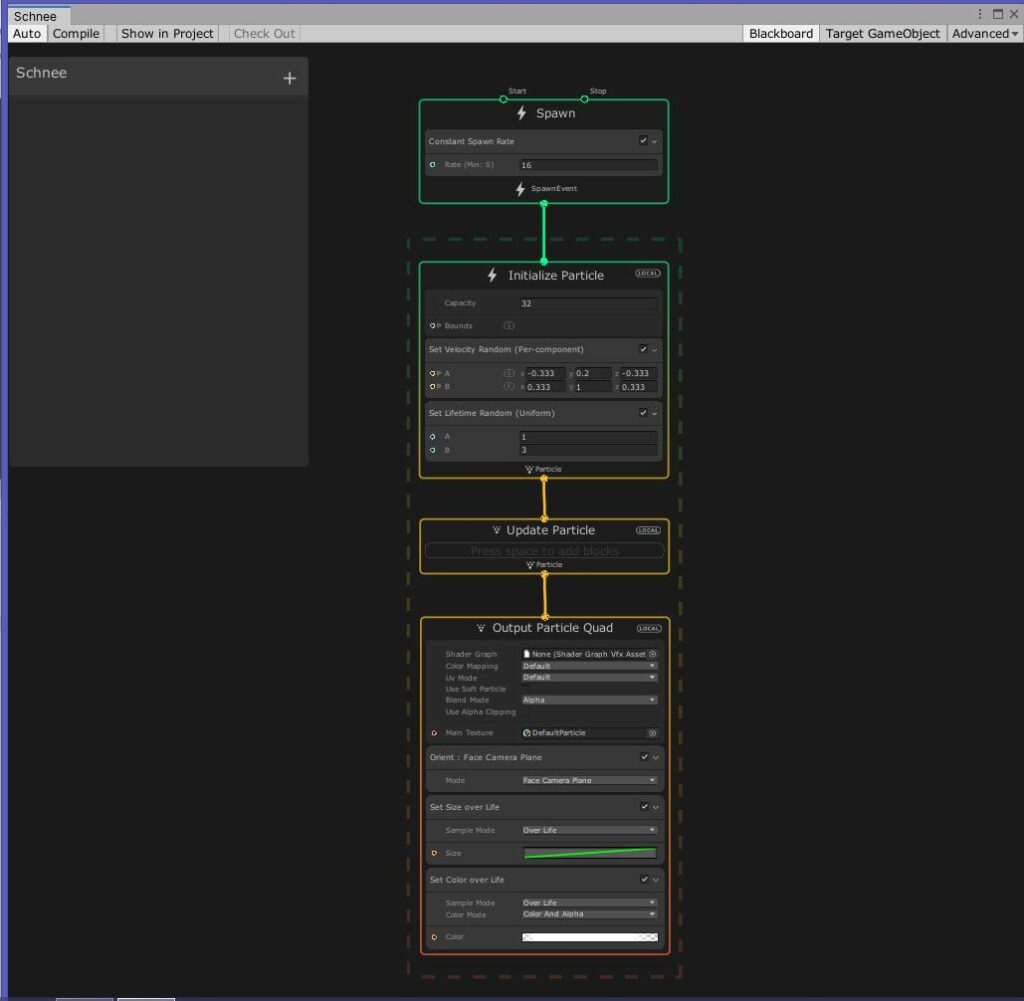The height and width of the screenshot is (1001, 1024).
Task: Toggle the Blackboard panel button
Action: coord(781,33)
